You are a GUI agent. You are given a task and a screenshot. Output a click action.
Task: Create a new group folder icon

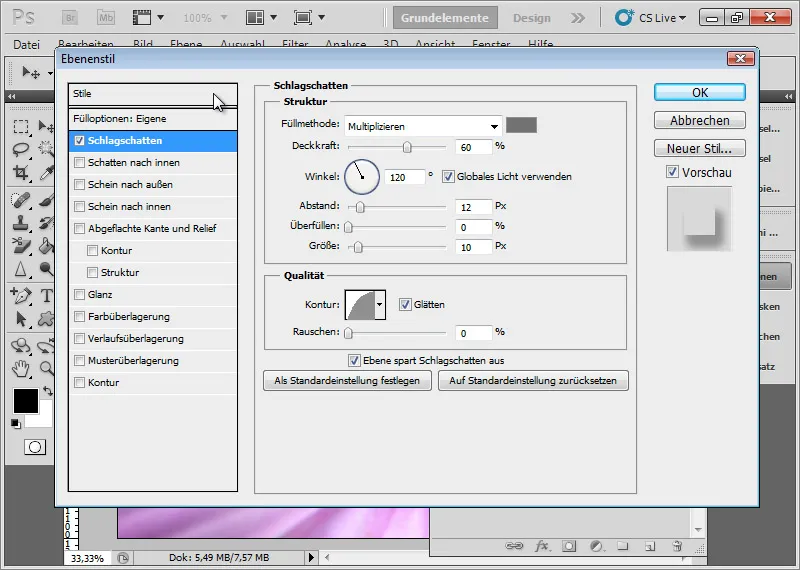click(622, 546)
